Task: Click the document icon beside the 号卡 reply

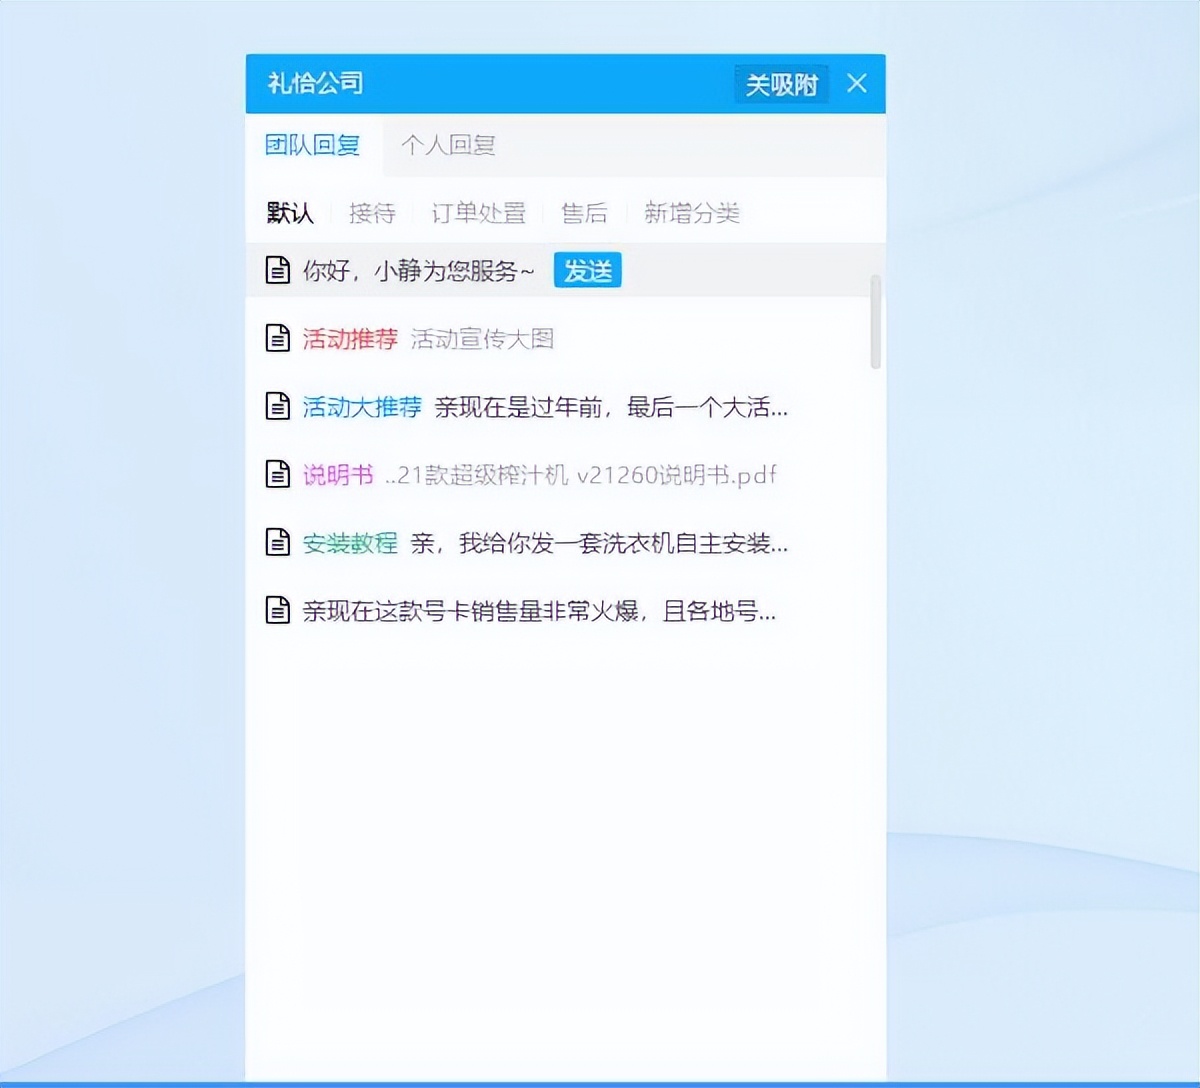Action: [x=277, y=610]
